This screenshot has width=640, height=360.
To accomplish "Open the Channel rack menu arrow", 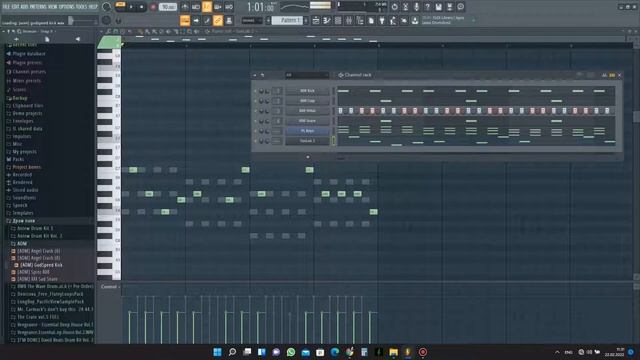I will [x=255, y=75].
